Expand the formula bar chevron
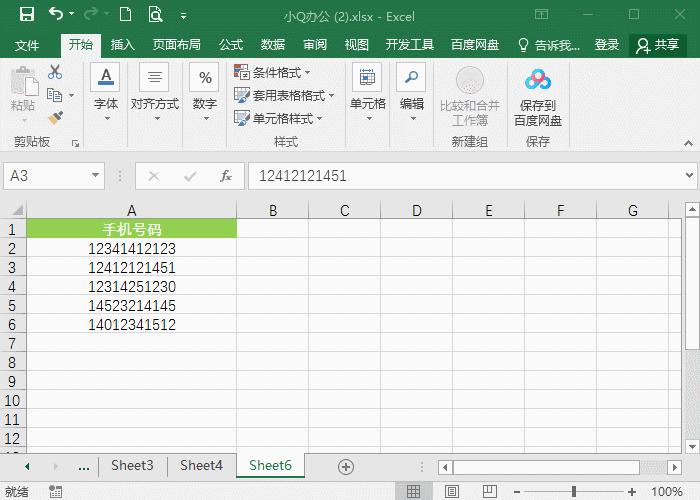This screenshot has width=700, height=500. pos(689,175)
